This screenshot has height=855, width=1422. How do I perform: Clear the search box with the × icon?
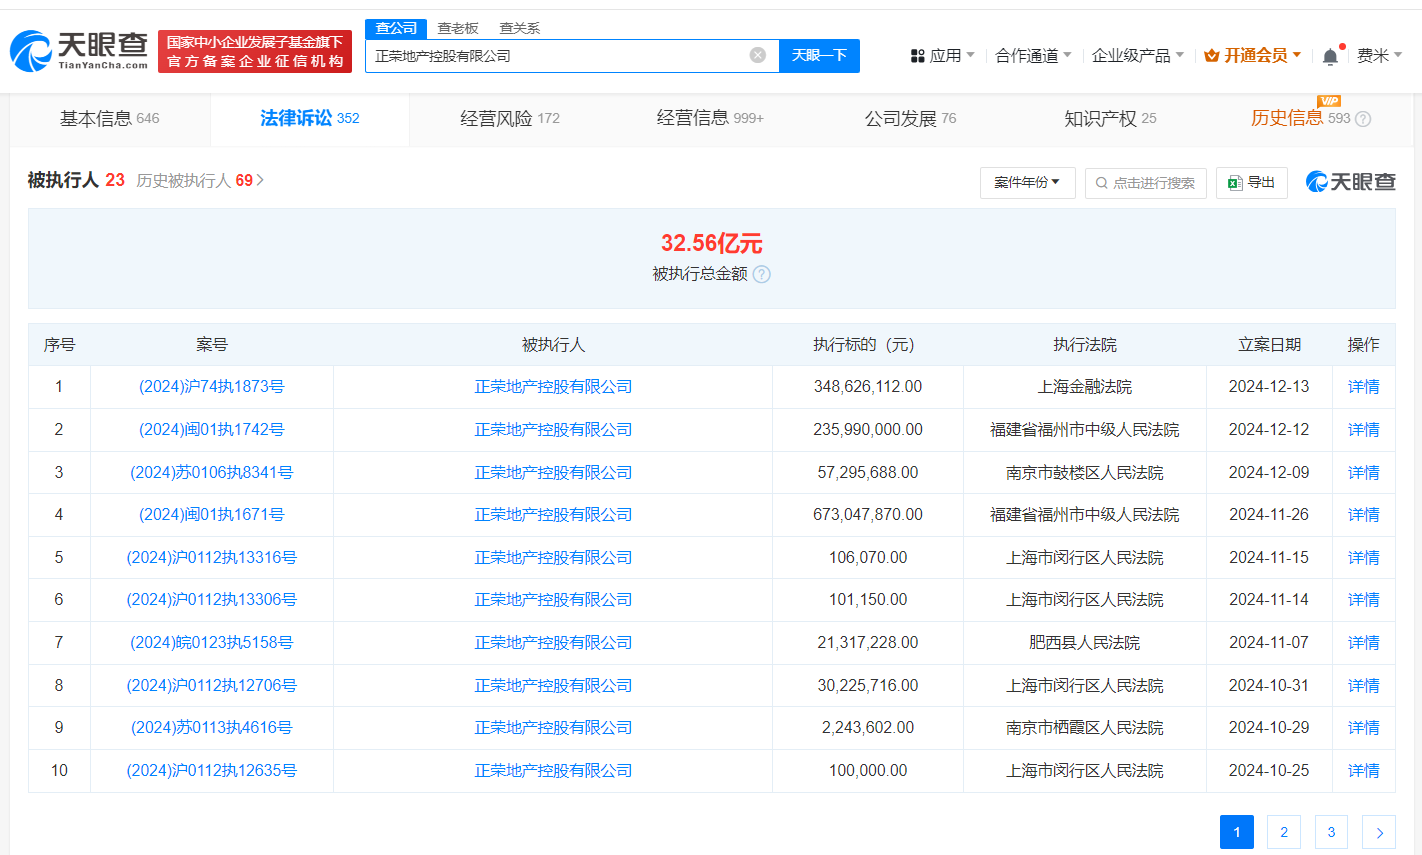[757, 55]
